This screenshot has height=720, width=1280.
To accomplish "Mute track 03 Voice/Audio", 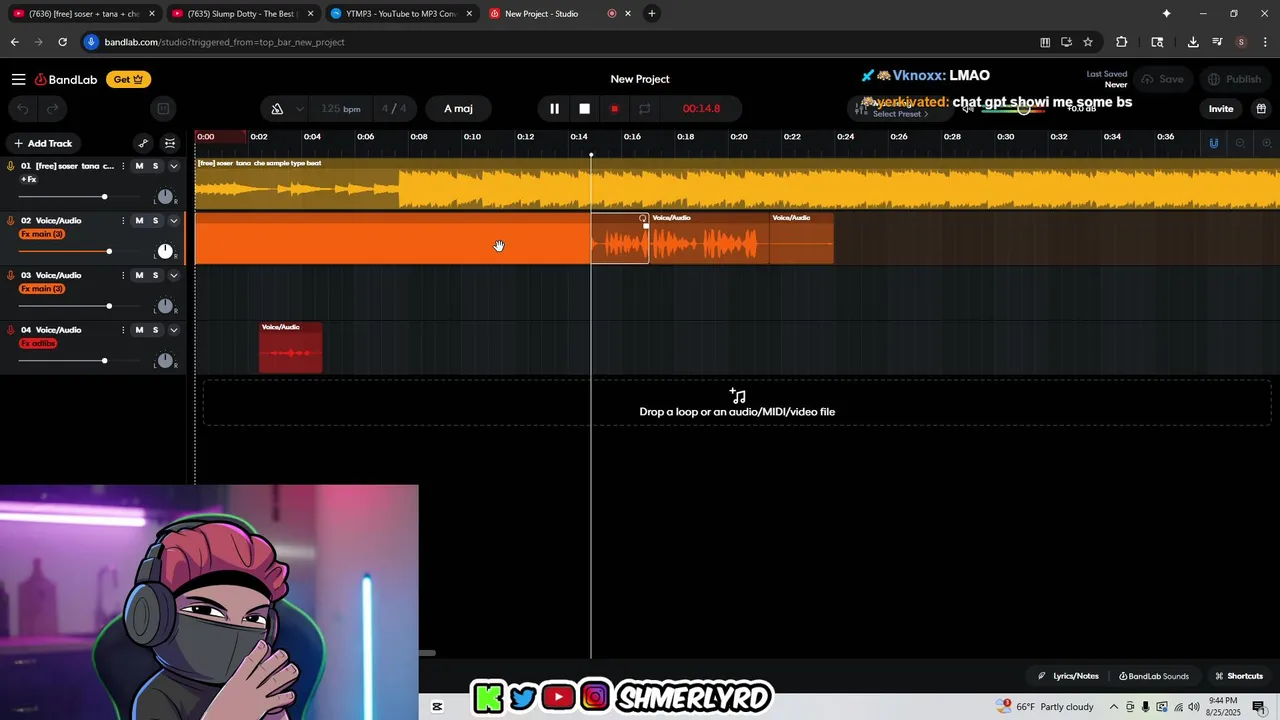I will (x=139, y=275).
